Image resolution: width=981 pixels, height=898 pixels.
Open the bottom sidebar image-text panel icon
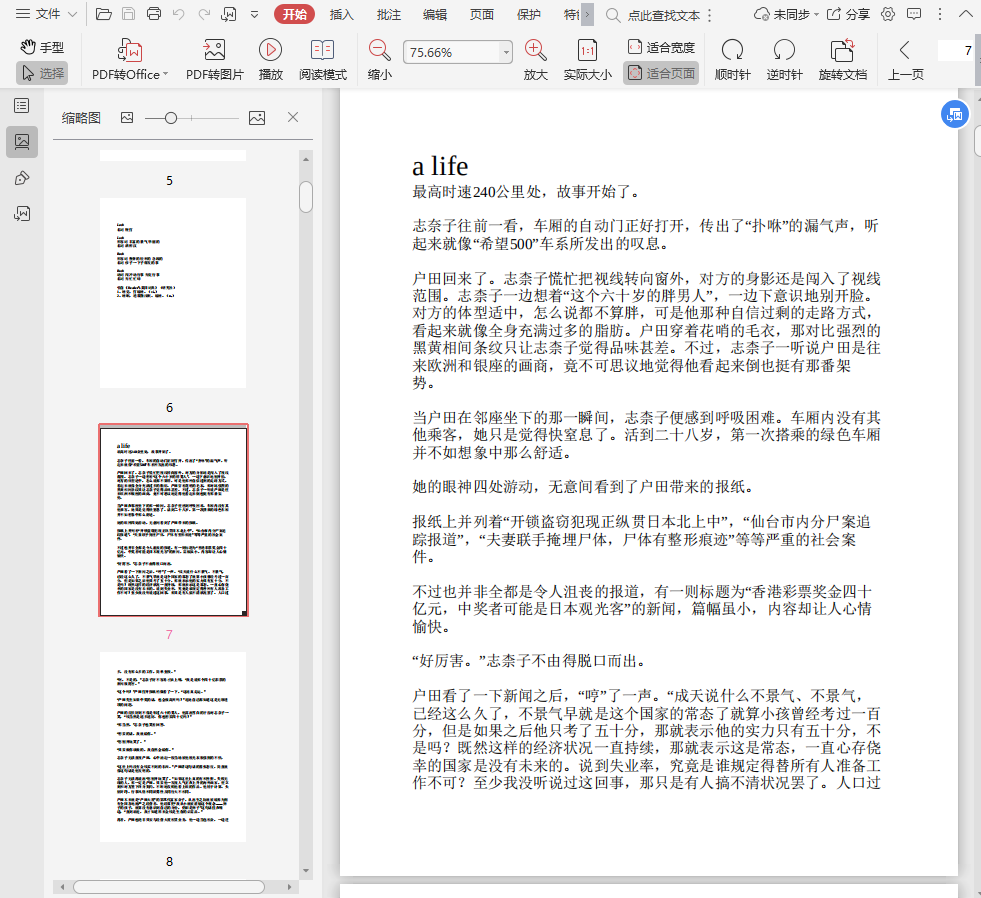(22, 214)
